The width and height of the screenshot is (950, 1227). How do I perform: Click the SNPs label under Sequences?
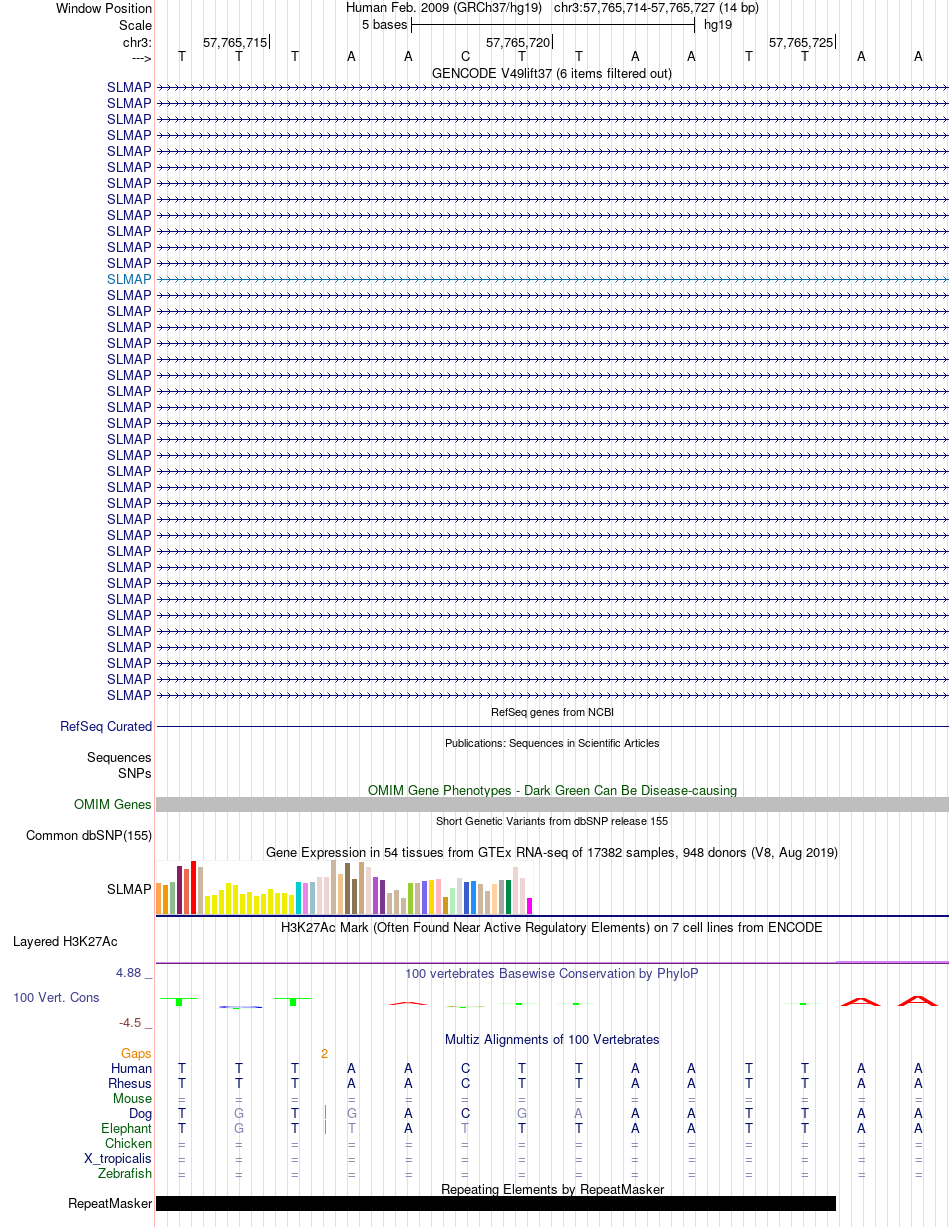tap(135, 773)
